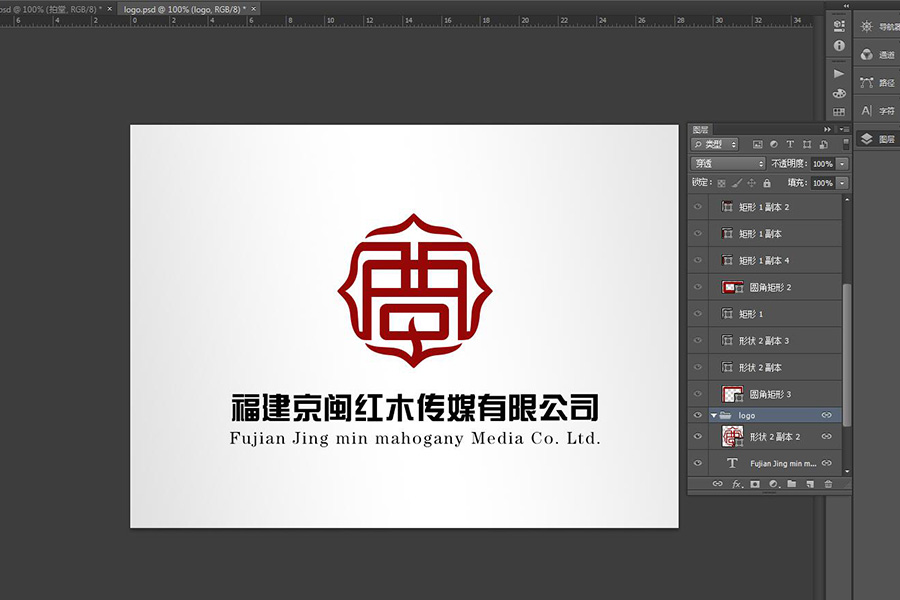Filter layers by shape type

click(x=807, y=145)
